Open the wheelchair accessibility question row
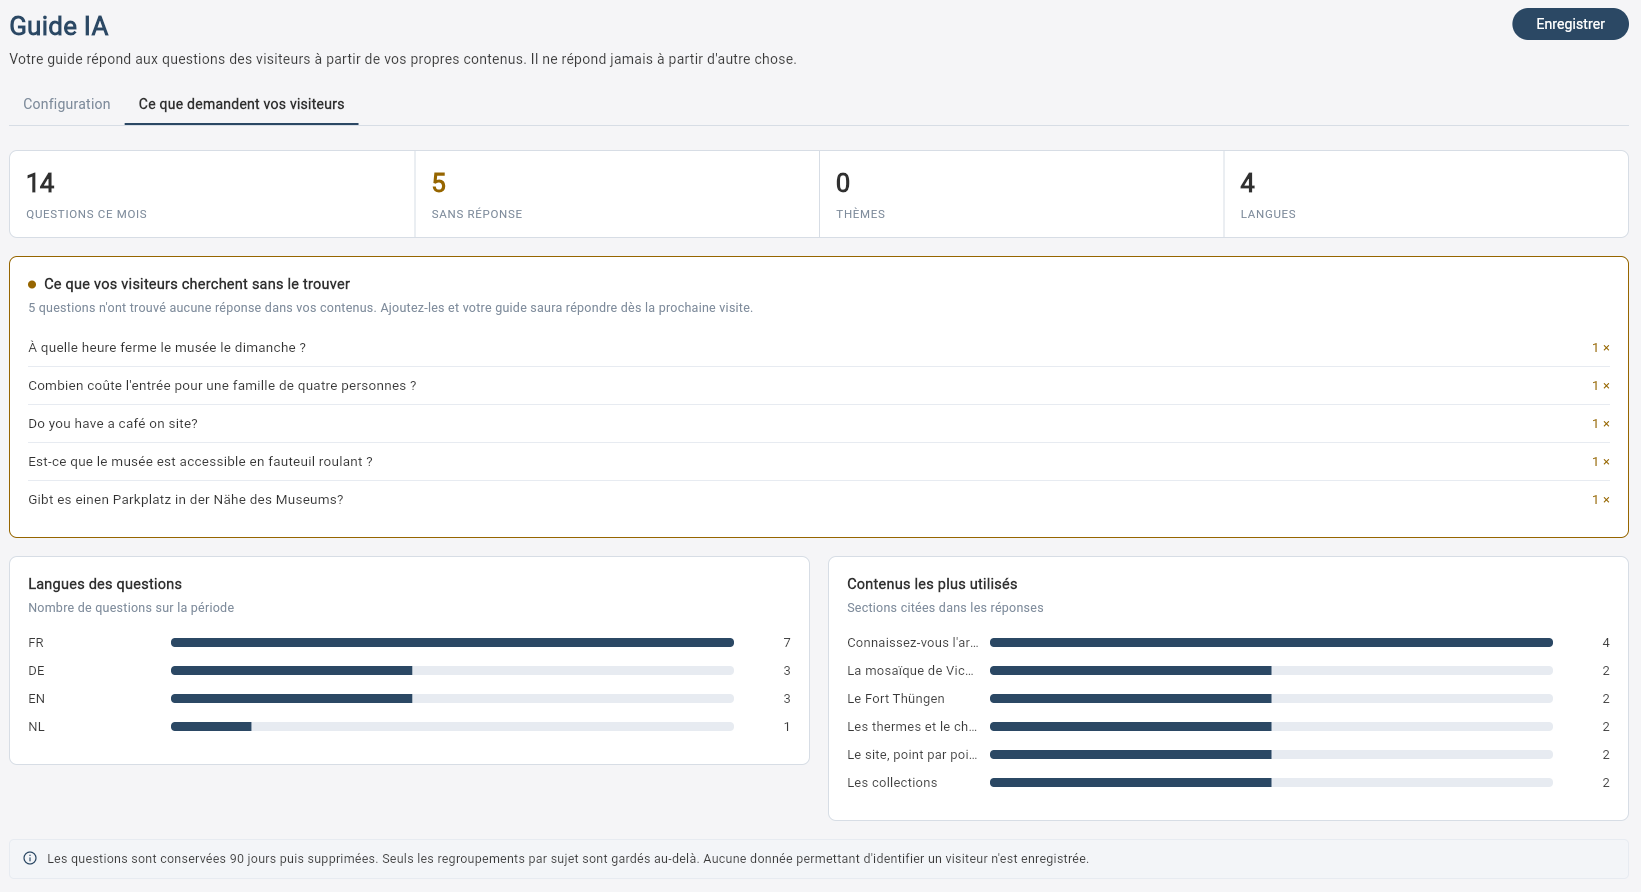 (x=819, y=462)
